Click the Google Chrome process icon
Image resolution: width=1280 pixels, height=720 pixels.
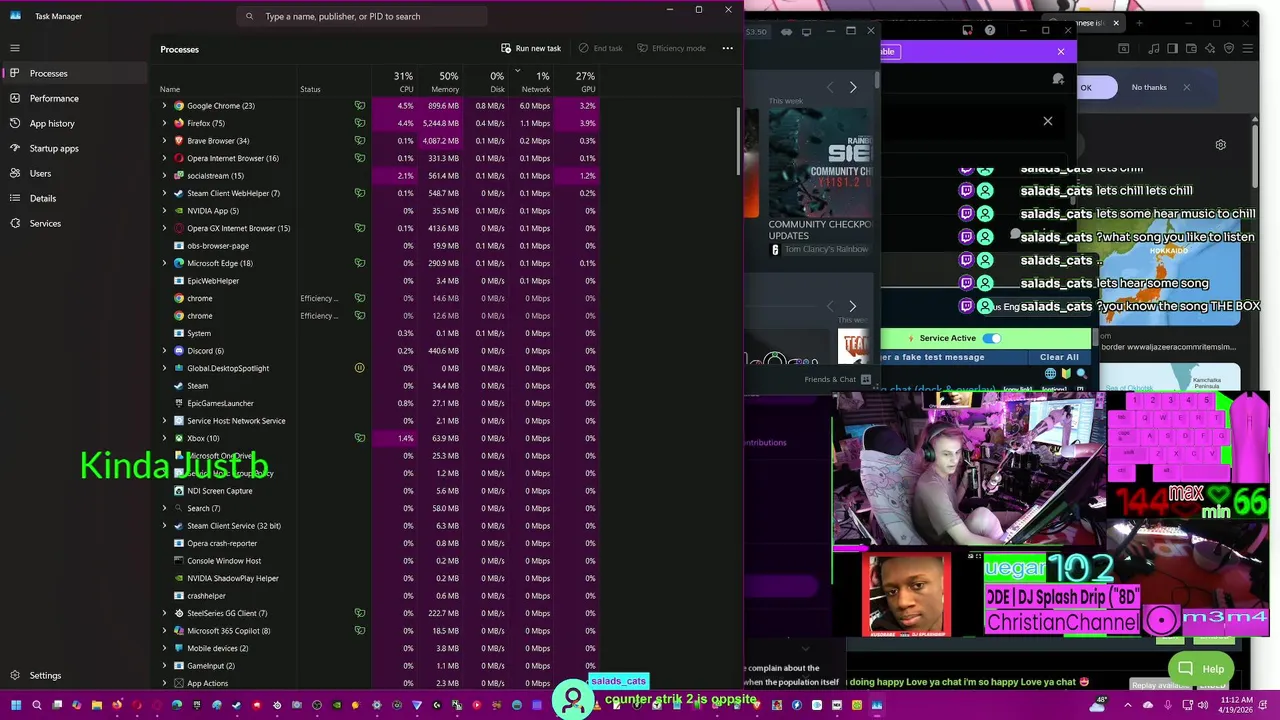179,105
